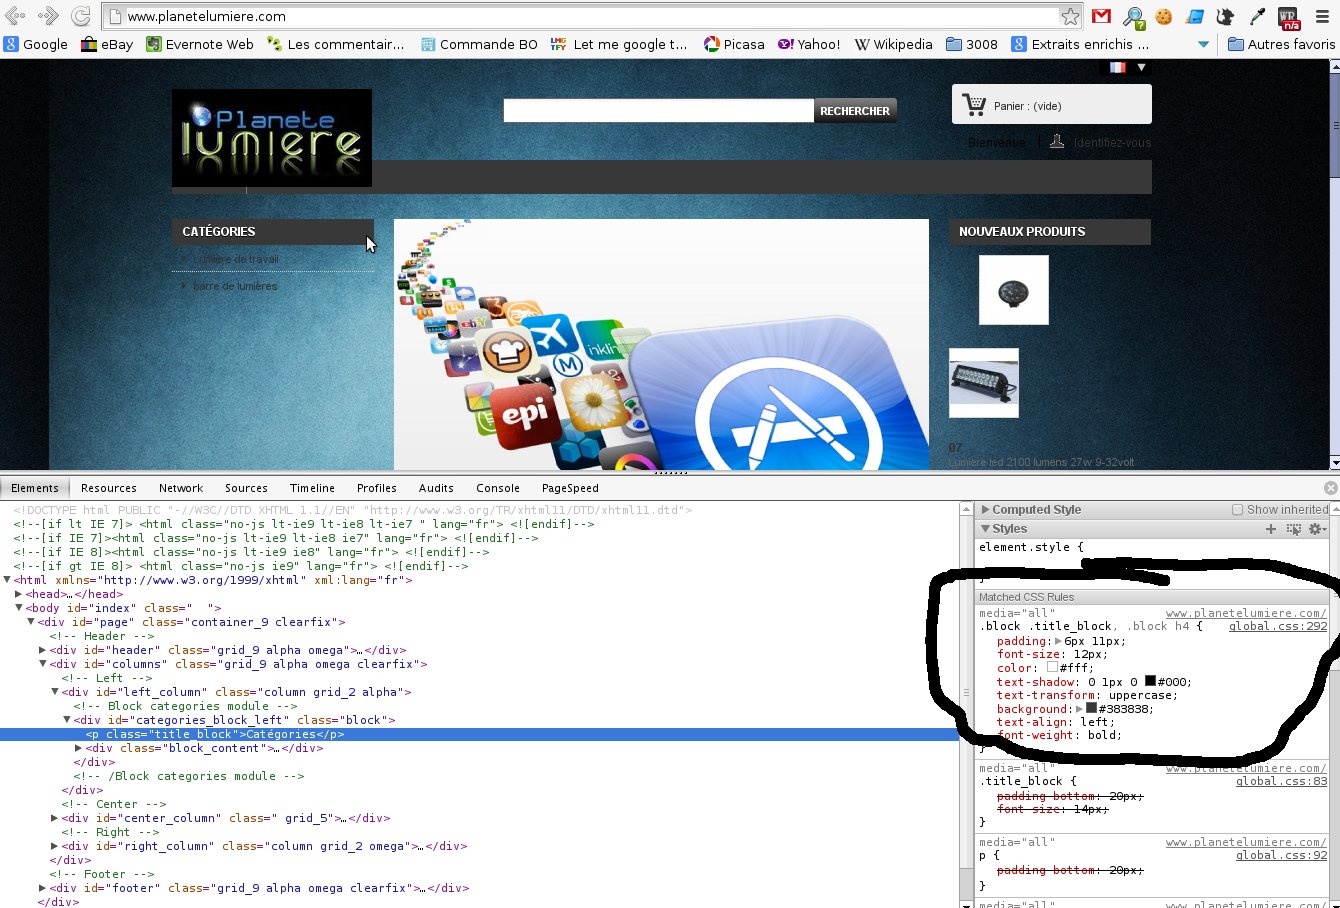Click the #fff color swatch
This screenshot has height=908, width=1340.
[x=1052, y=667]
